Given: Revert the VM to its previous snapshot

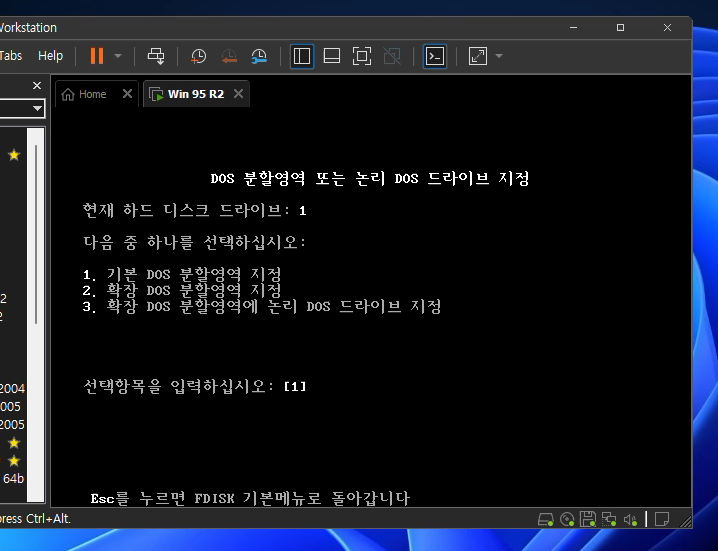Looking at the screenshot, I should (229, 56).
